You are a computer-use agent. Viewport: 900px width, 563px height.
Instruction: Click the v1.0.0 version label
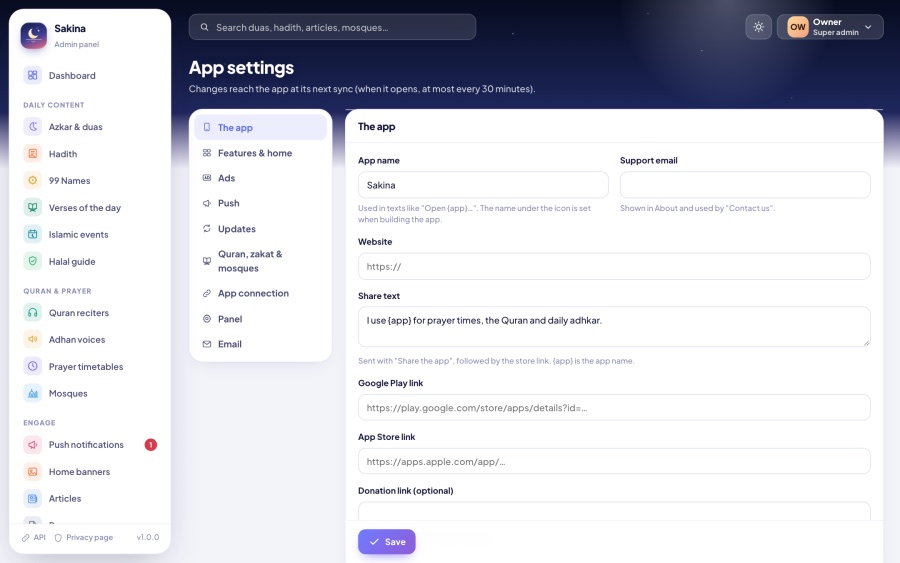pos(148,537)
